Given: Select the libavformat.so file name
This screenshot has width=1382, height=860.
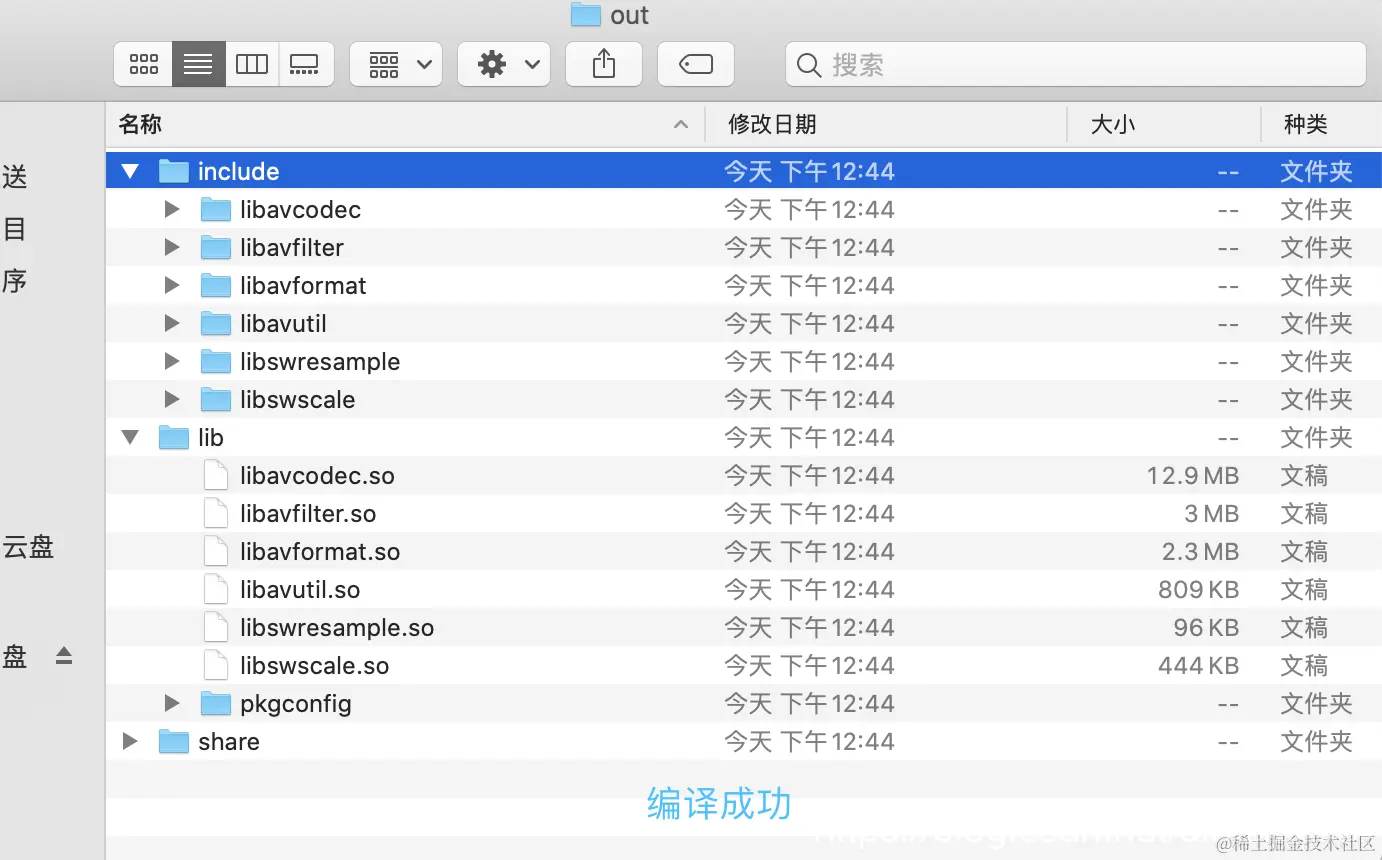Looking at the screenshot, I should pyautogui.click(x=320, y=551).
